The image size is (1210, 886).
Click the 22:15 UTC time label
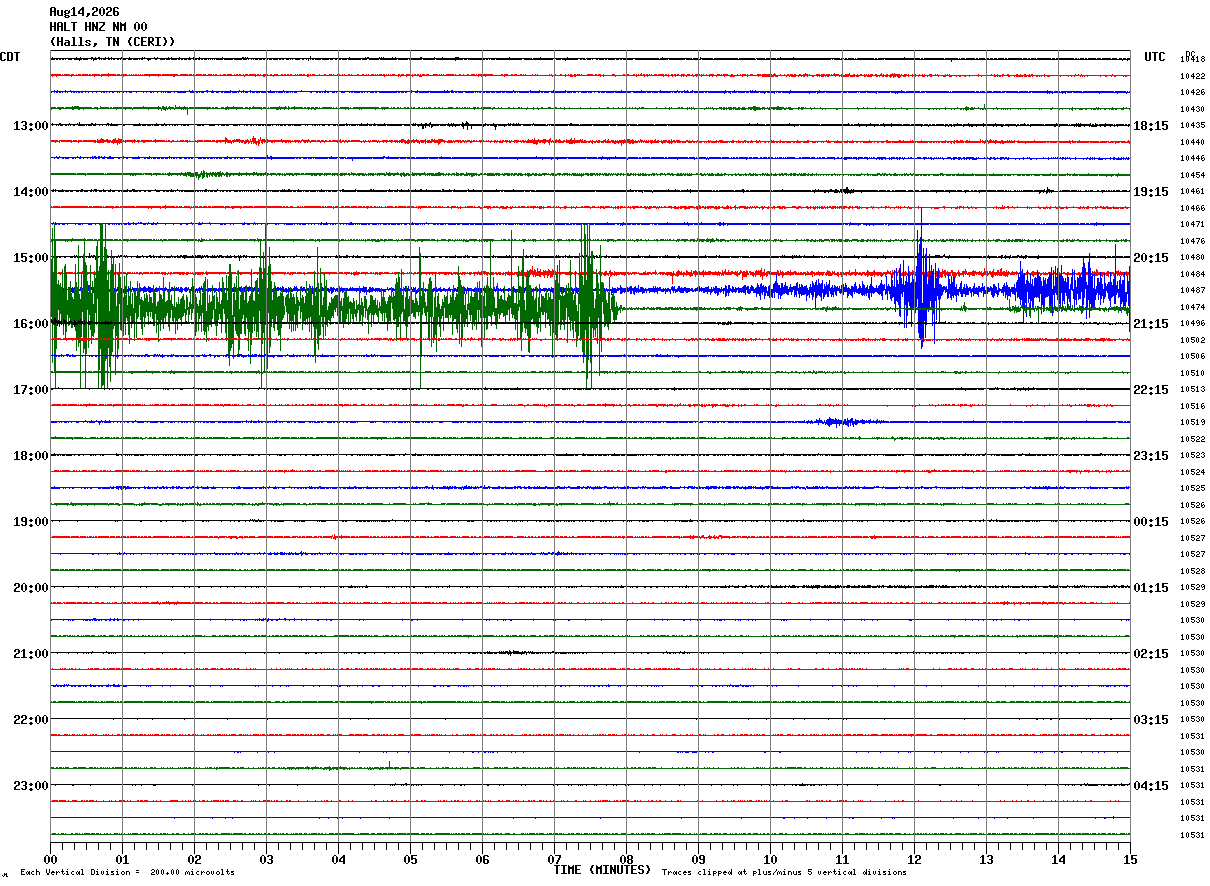pos(1150,390)
